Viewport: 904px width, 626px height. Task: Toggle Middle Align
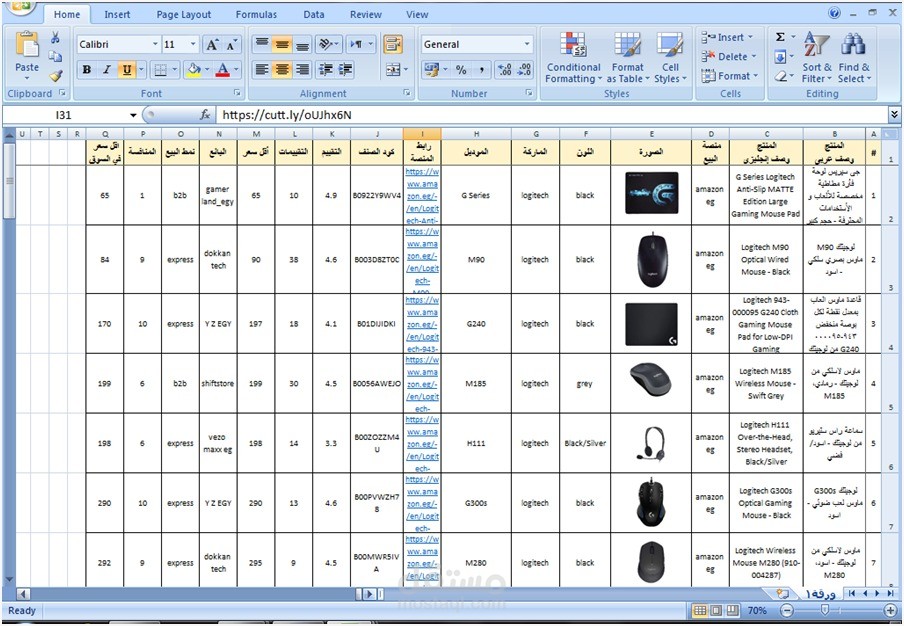click(x=282, y=44)
